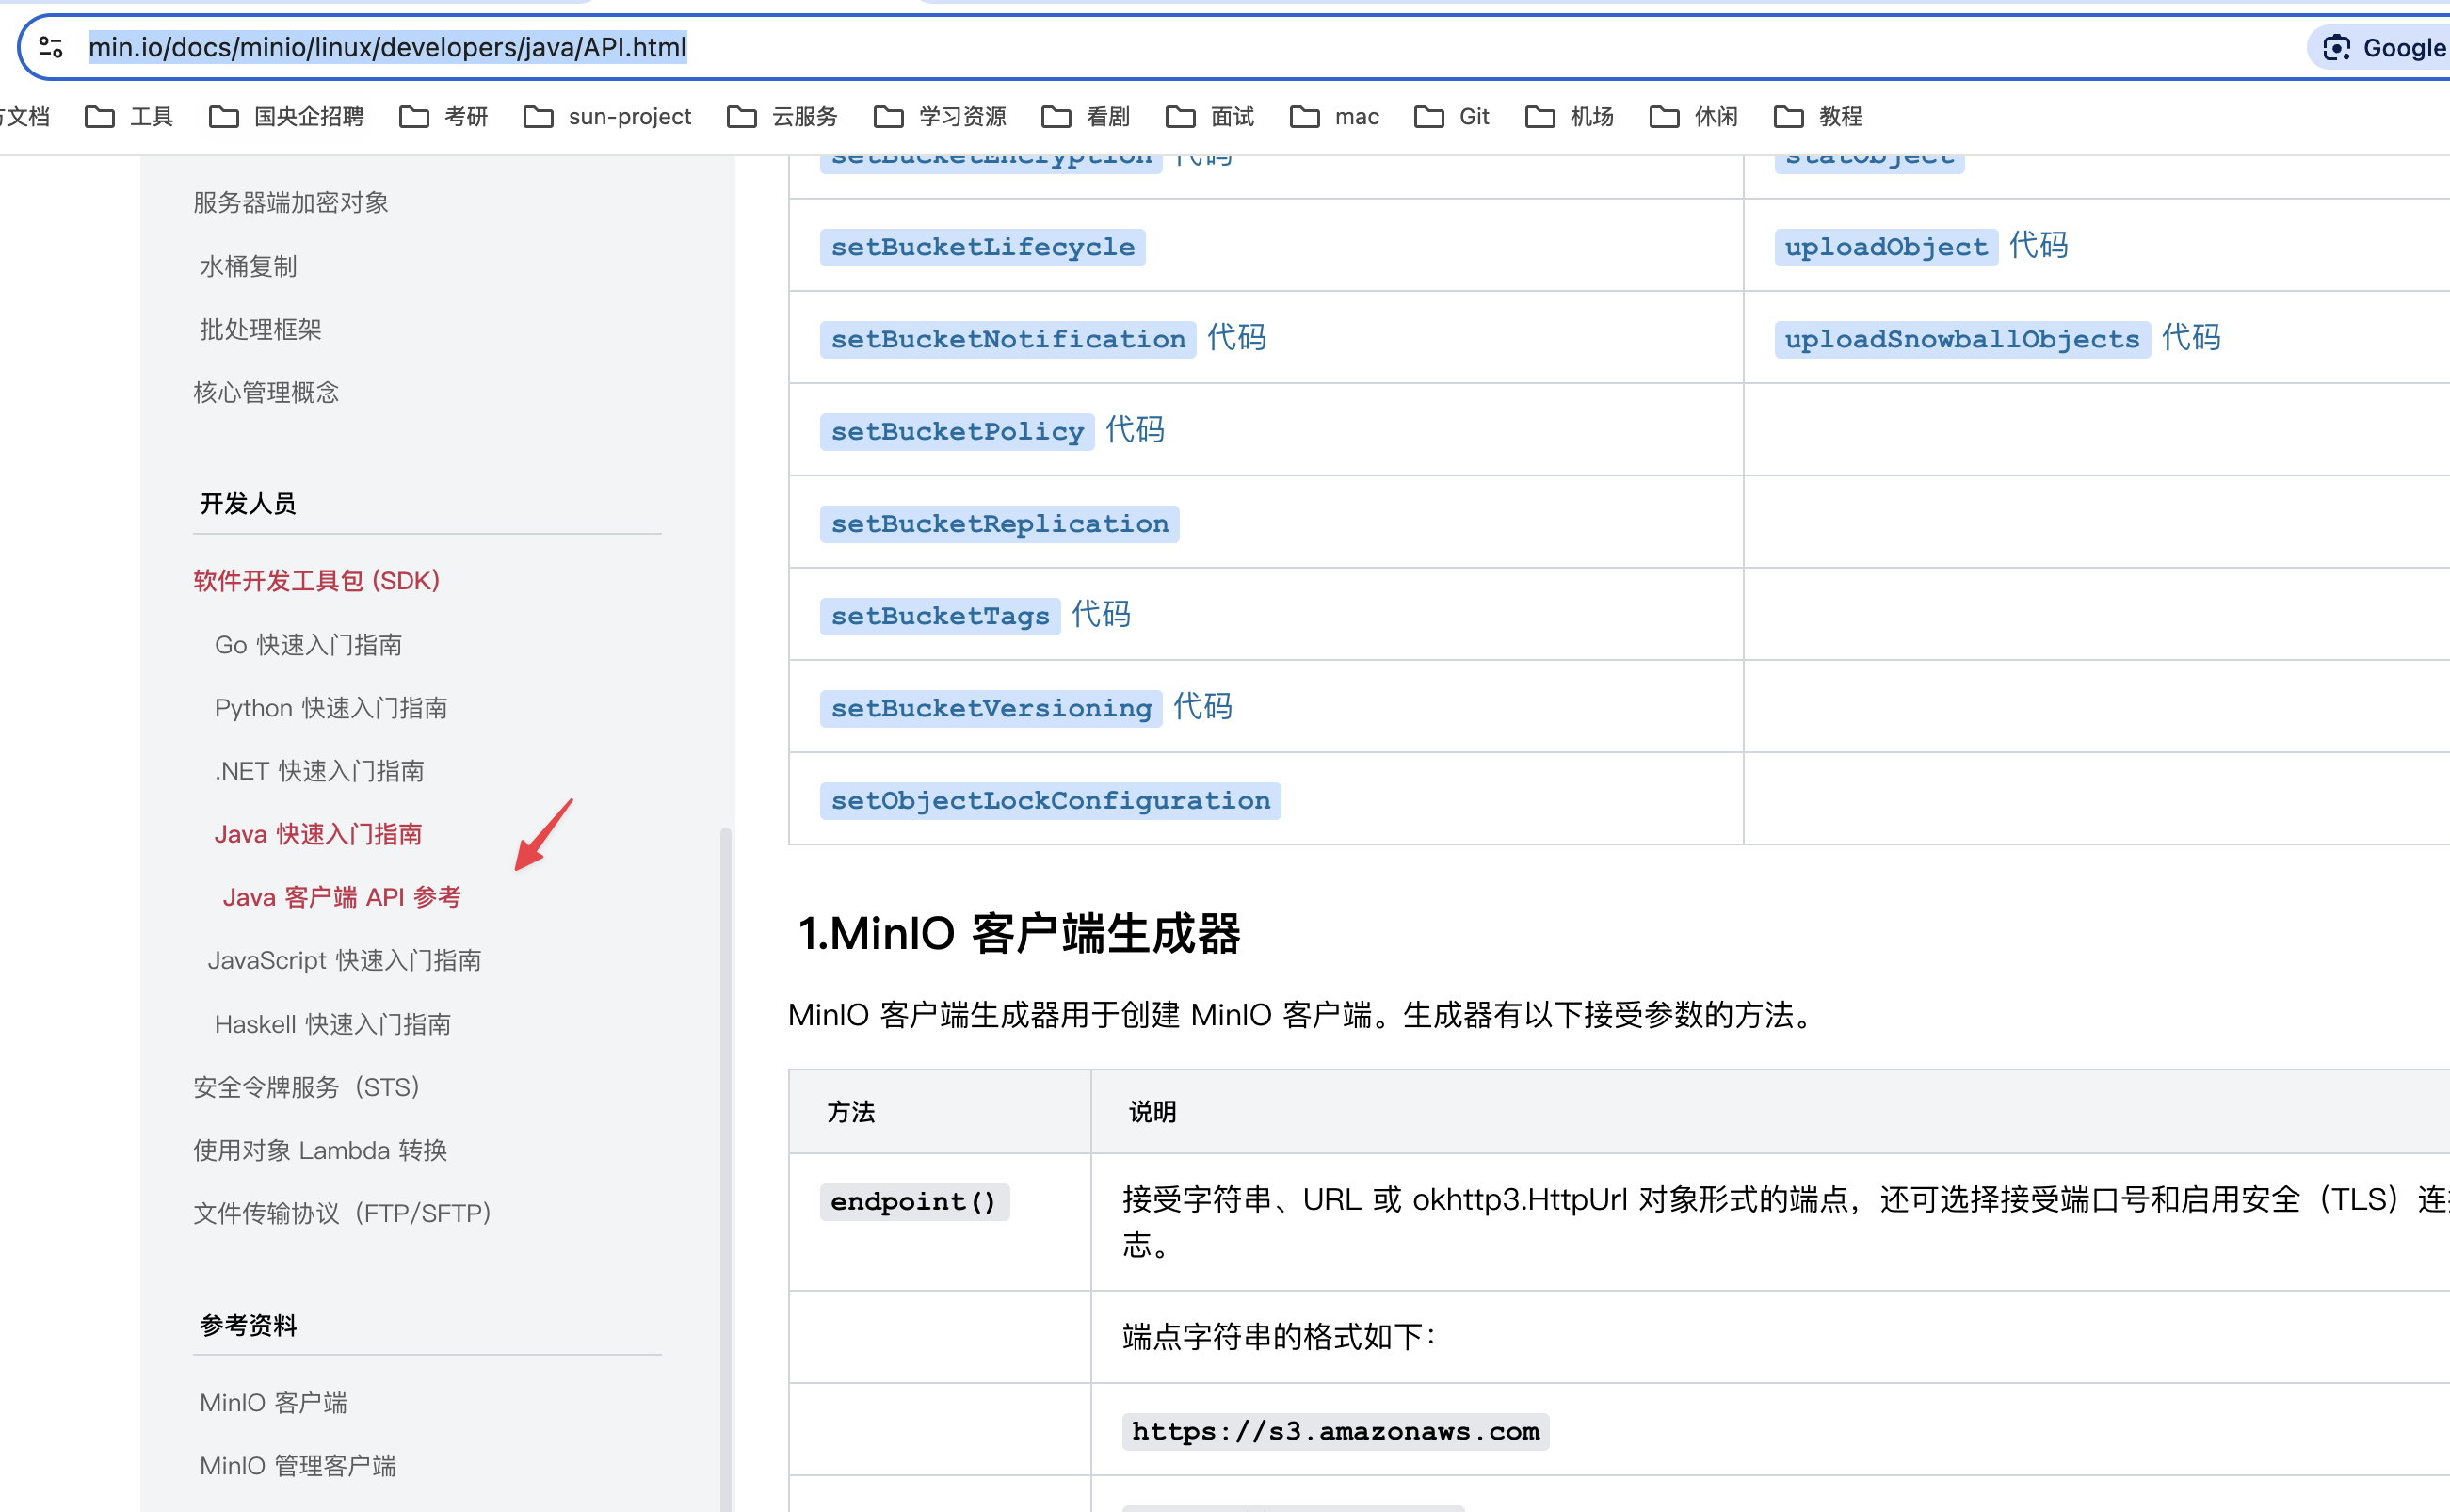This screenshot has width=2450, height=1512.
Task: Open the 国央企招聘 bookmarks folder
Action: pyautogui.click(x=286, y=117)
